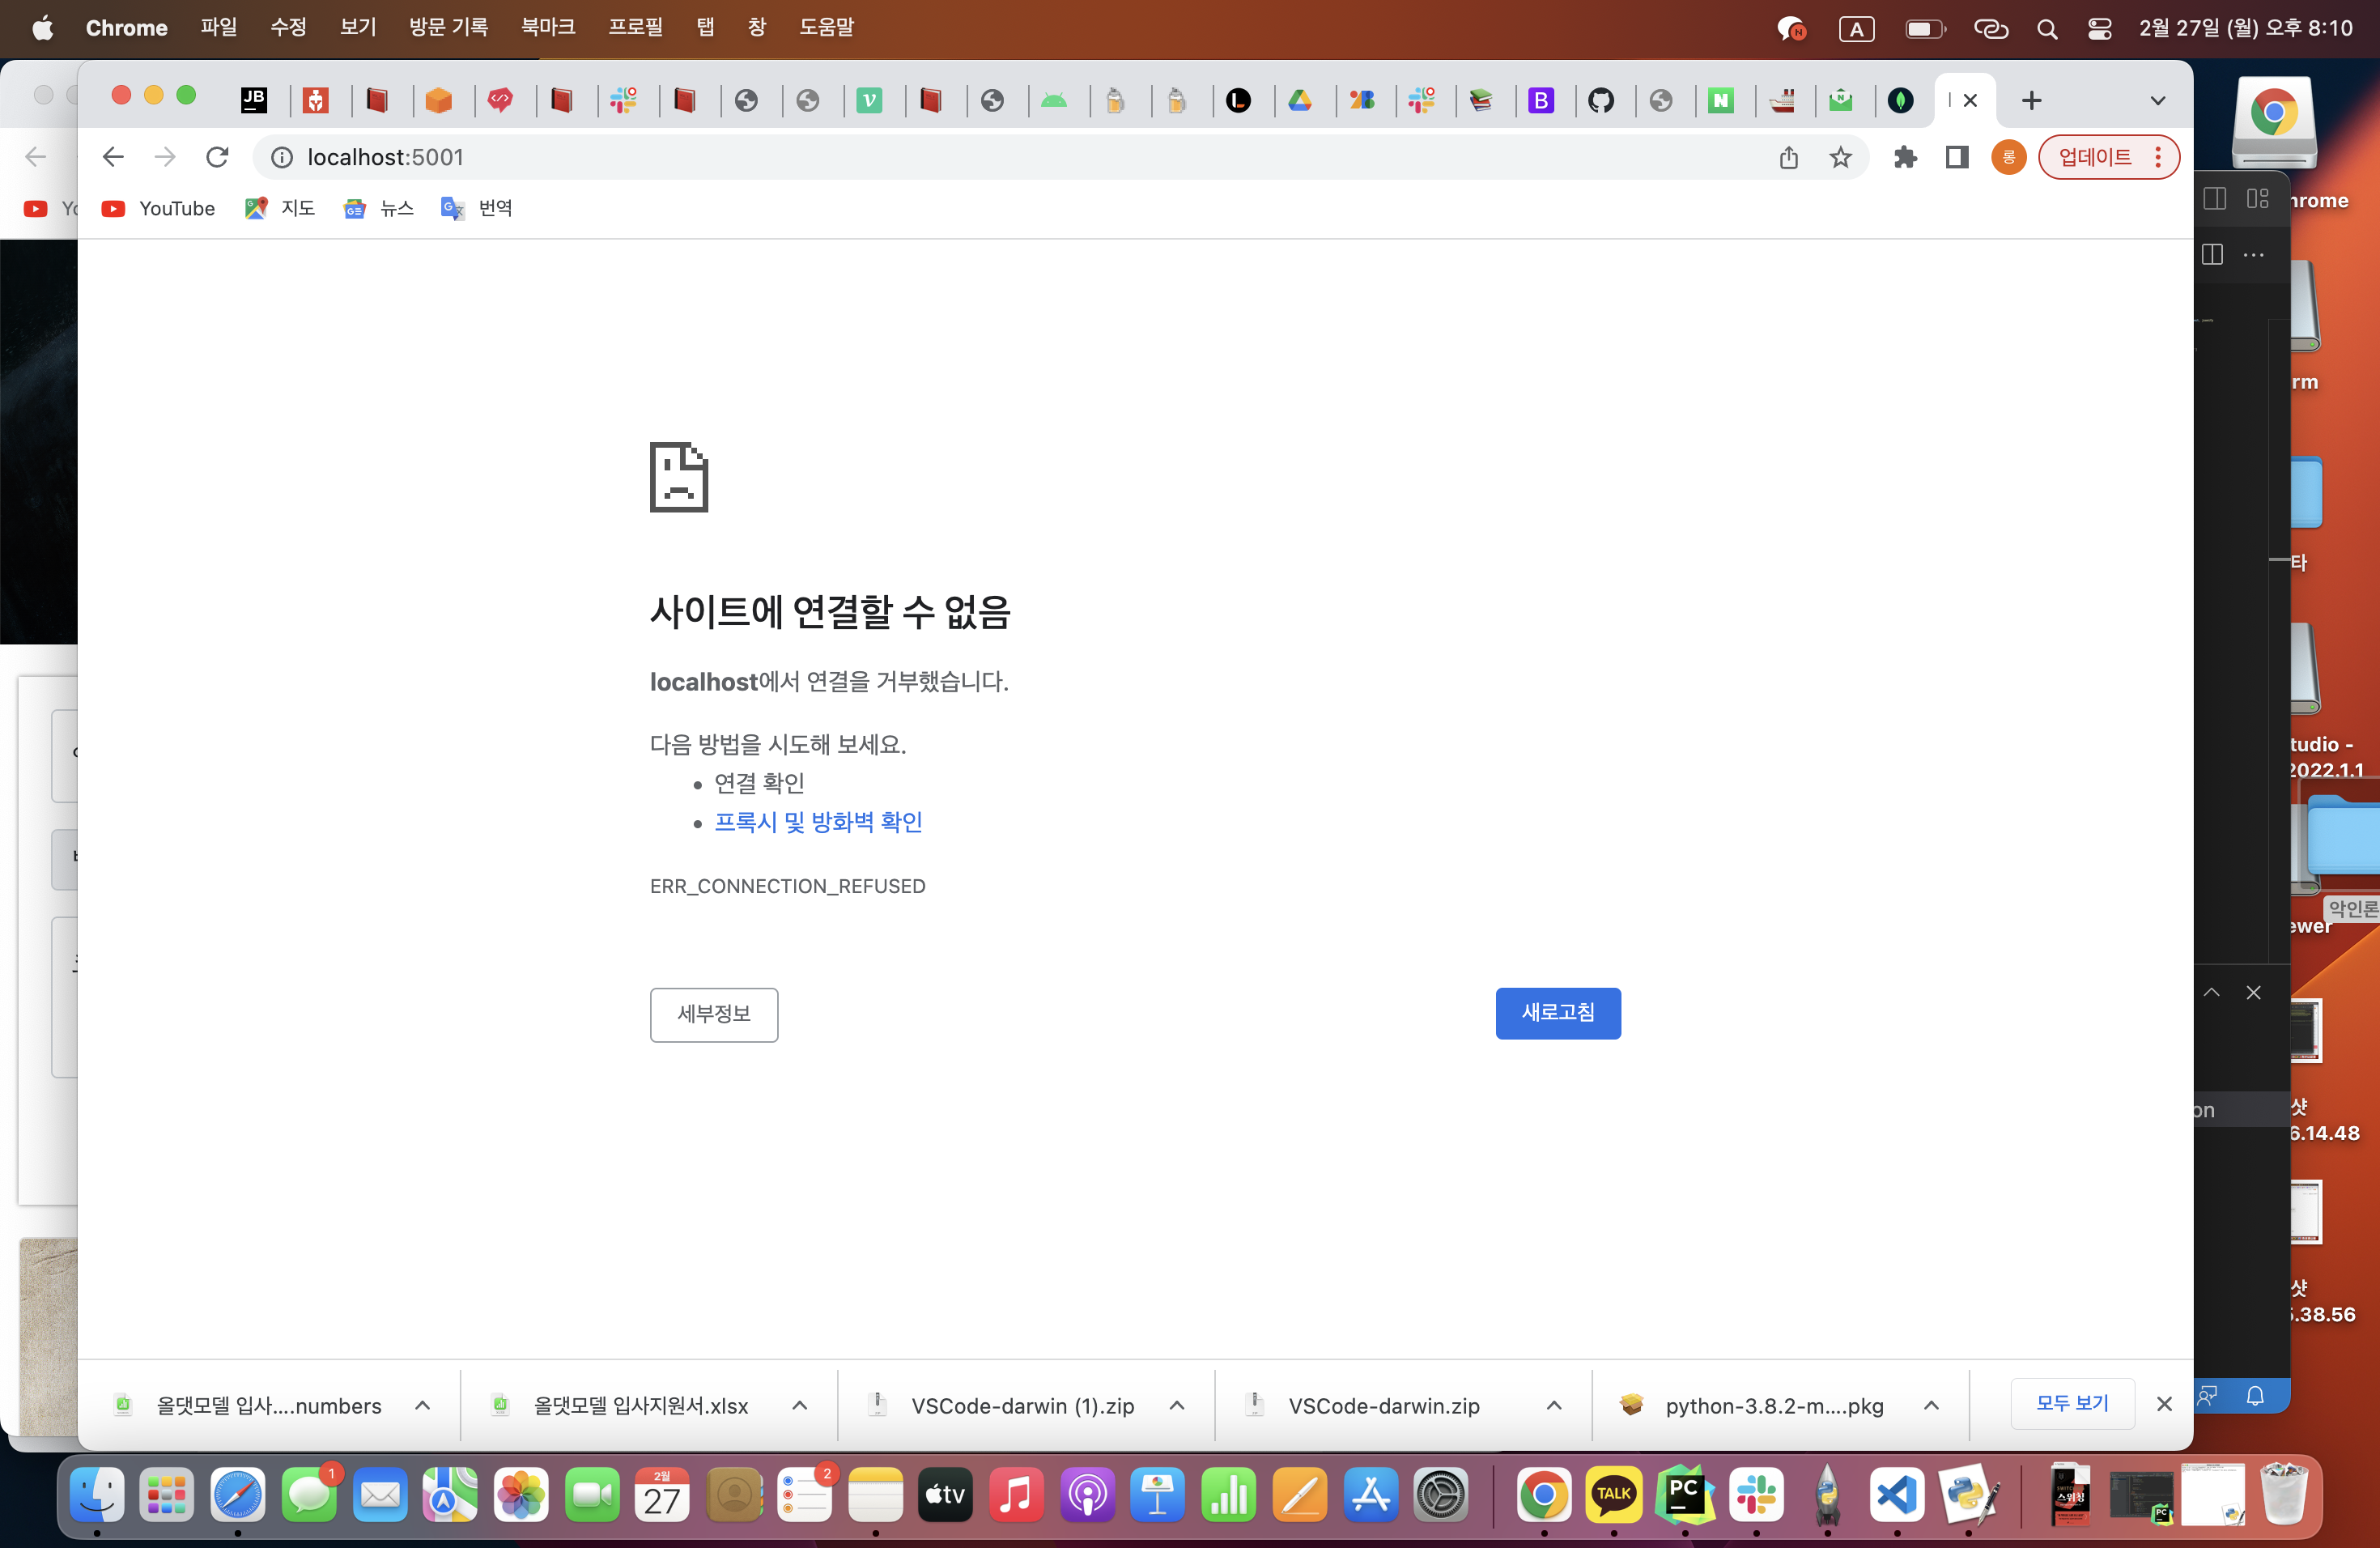The height and width of the screenshot is (1548, 2380).
Task: Open the 보기 menu
Action: (358, 27)
